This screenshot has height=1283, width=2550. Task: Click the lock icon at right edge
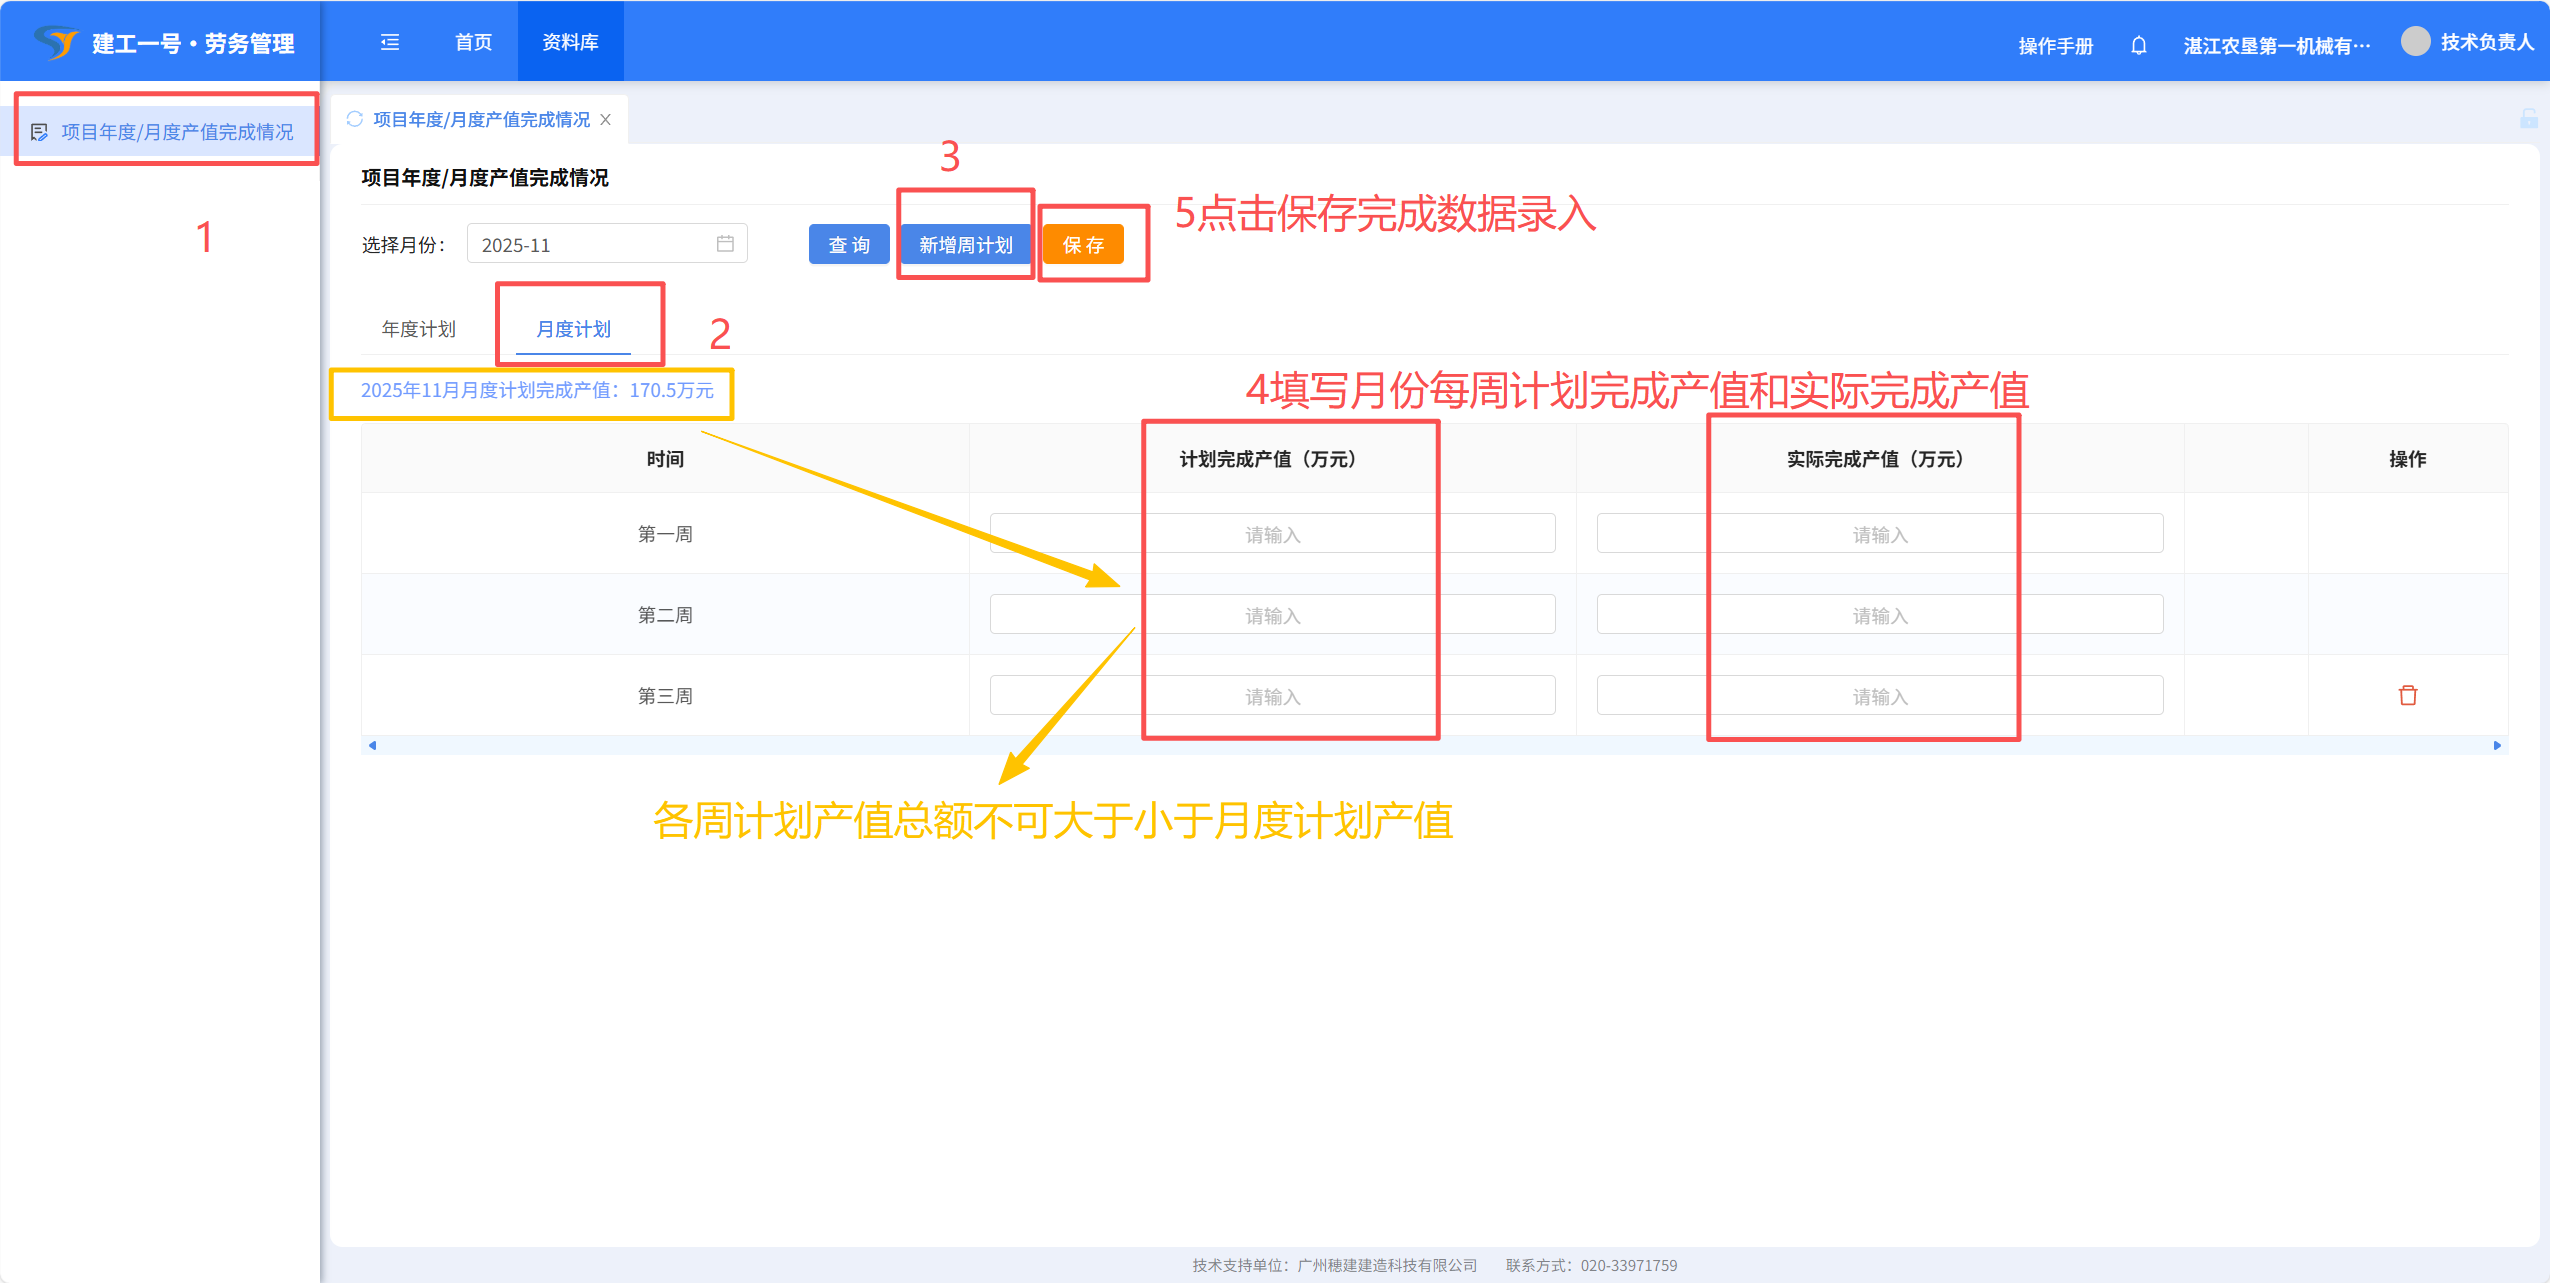pyautogui.click(x=2528, y=119)
